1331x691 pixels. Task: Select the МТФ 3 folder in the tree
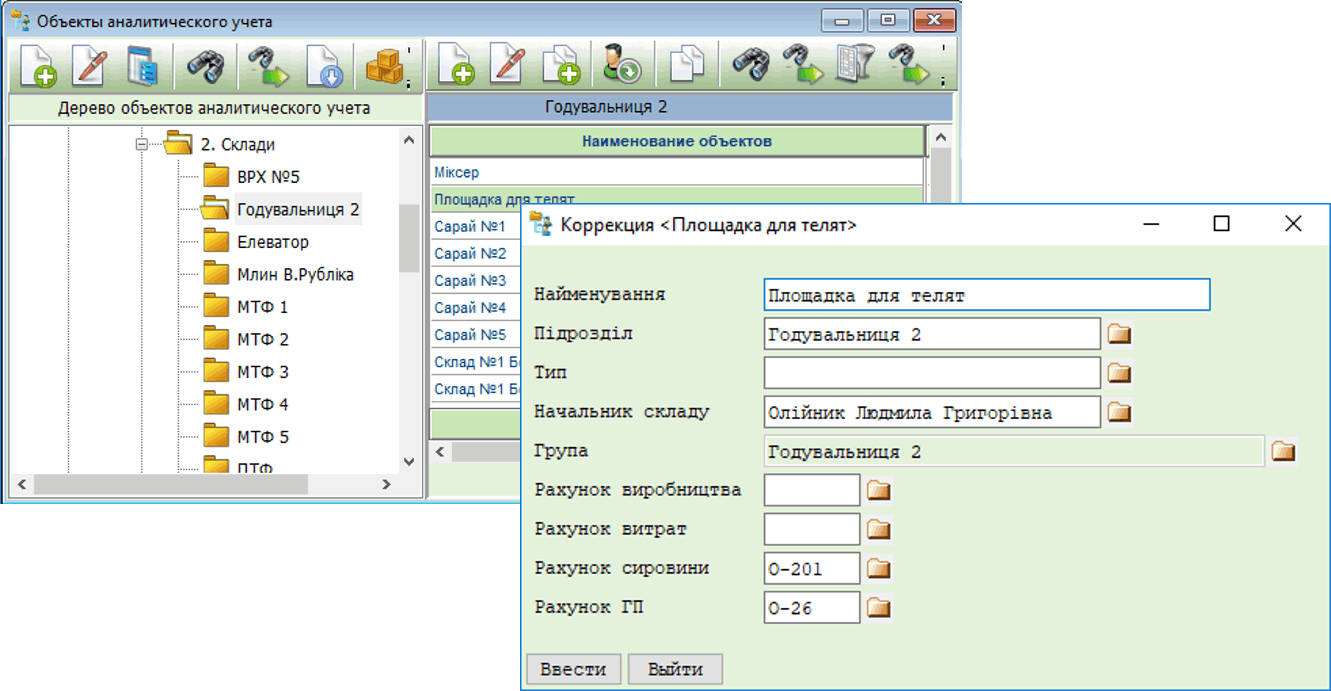point(262,372)
